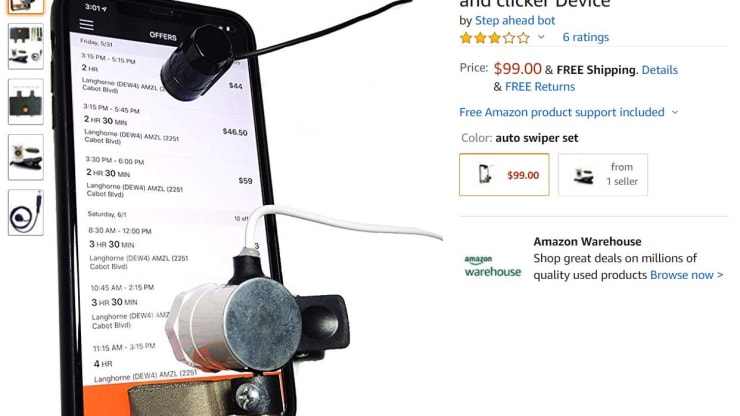The height and width of the screenshot is (416, 740).
Task: Open the FREE Shipping Details link
Action: coord(660,70)
